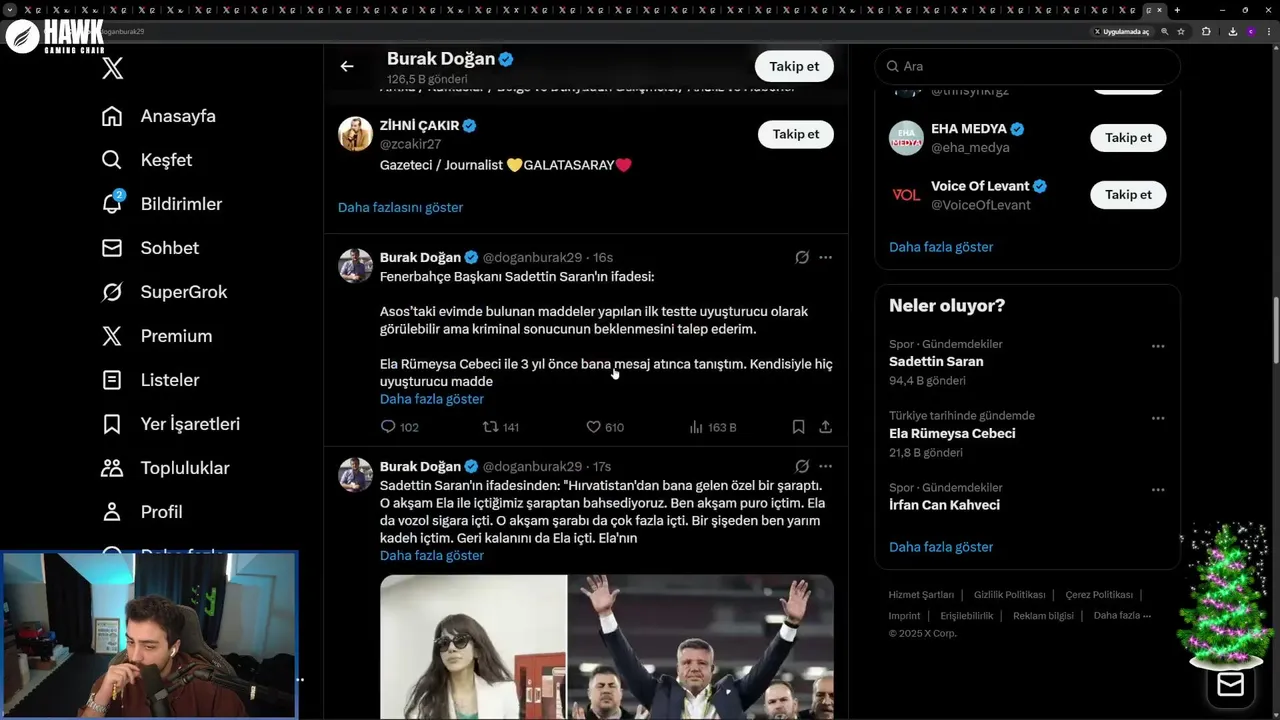
Task: Expand Daha fazla footer menu
Action: point(1122,616)
